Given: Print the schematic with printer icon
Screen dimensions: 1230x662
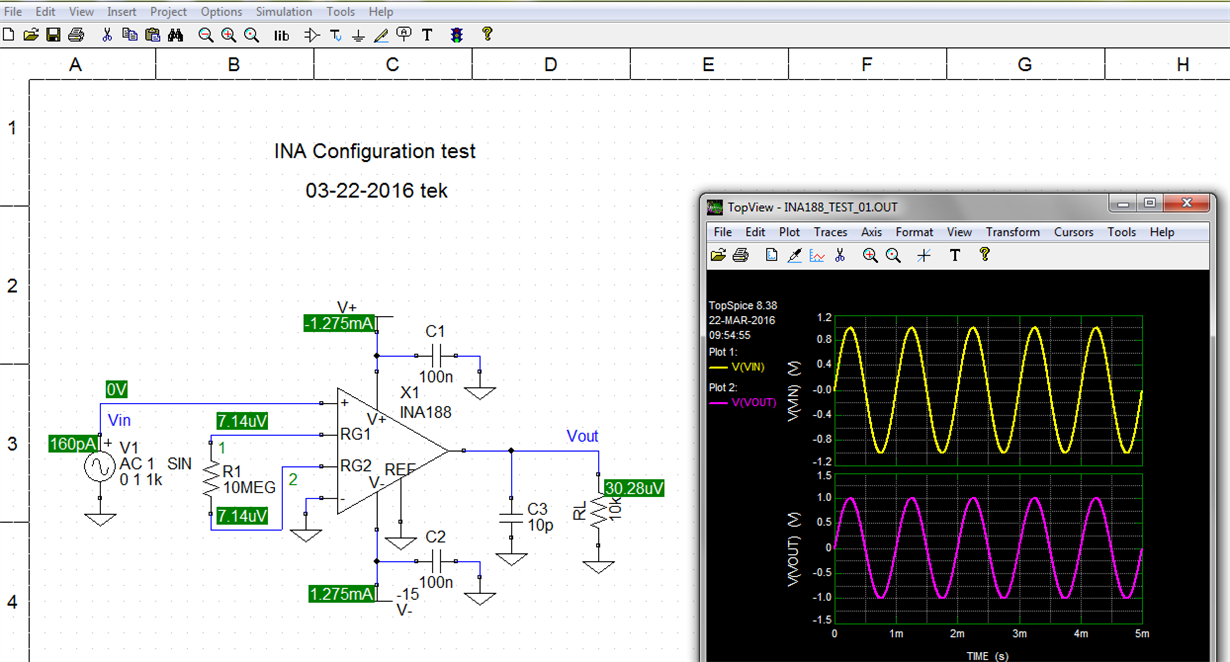Looking at the screenshot, I should tap(77, 35).
